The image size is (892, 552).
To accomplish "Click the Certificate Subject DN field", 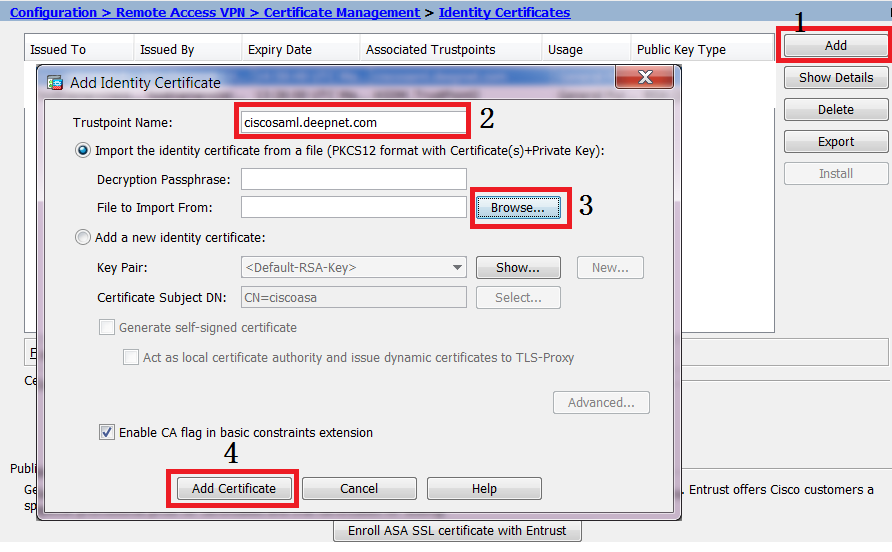I will 353,297.
